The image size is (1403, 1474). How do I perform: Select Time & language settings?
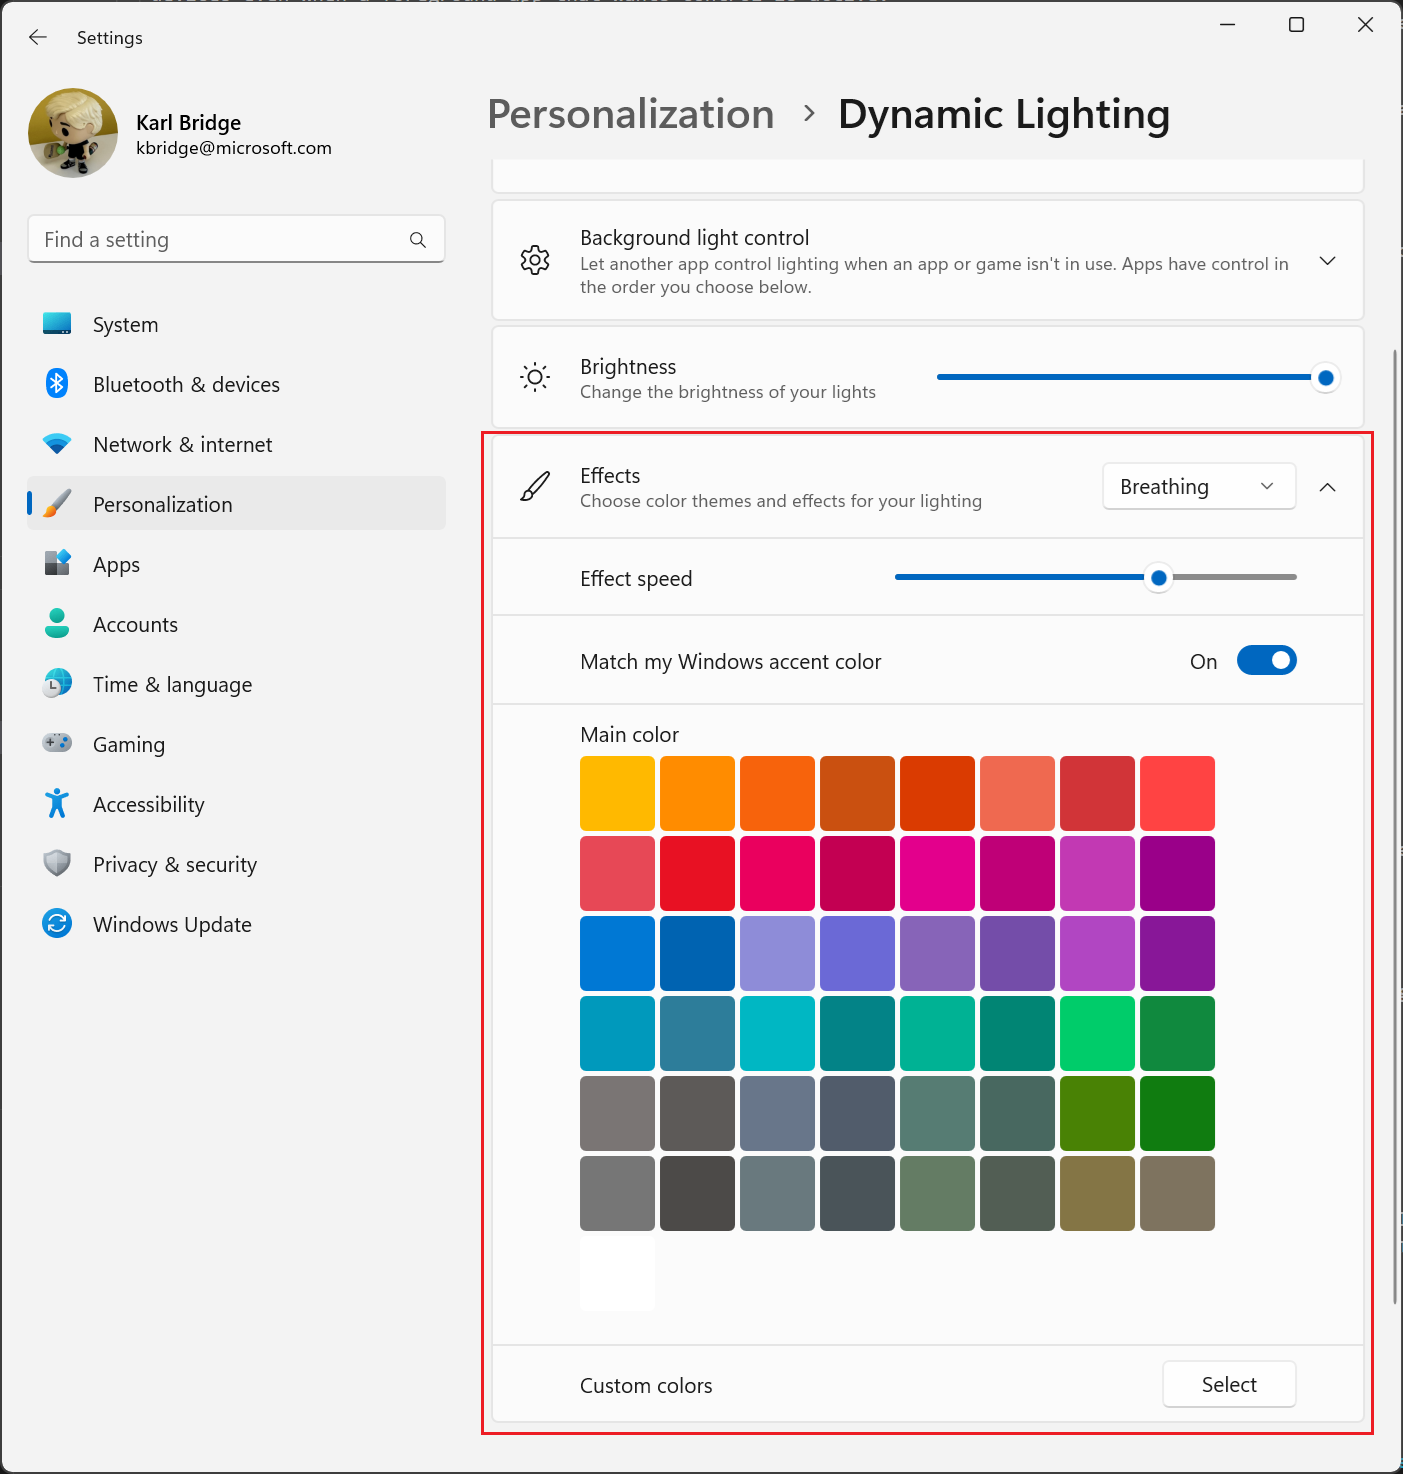pos(172,684)
